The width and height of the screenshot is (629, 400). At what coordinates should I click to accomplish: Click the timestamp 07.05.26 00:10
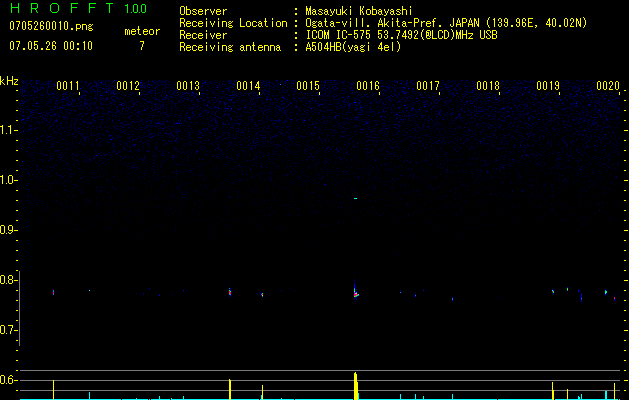[51, 46]
